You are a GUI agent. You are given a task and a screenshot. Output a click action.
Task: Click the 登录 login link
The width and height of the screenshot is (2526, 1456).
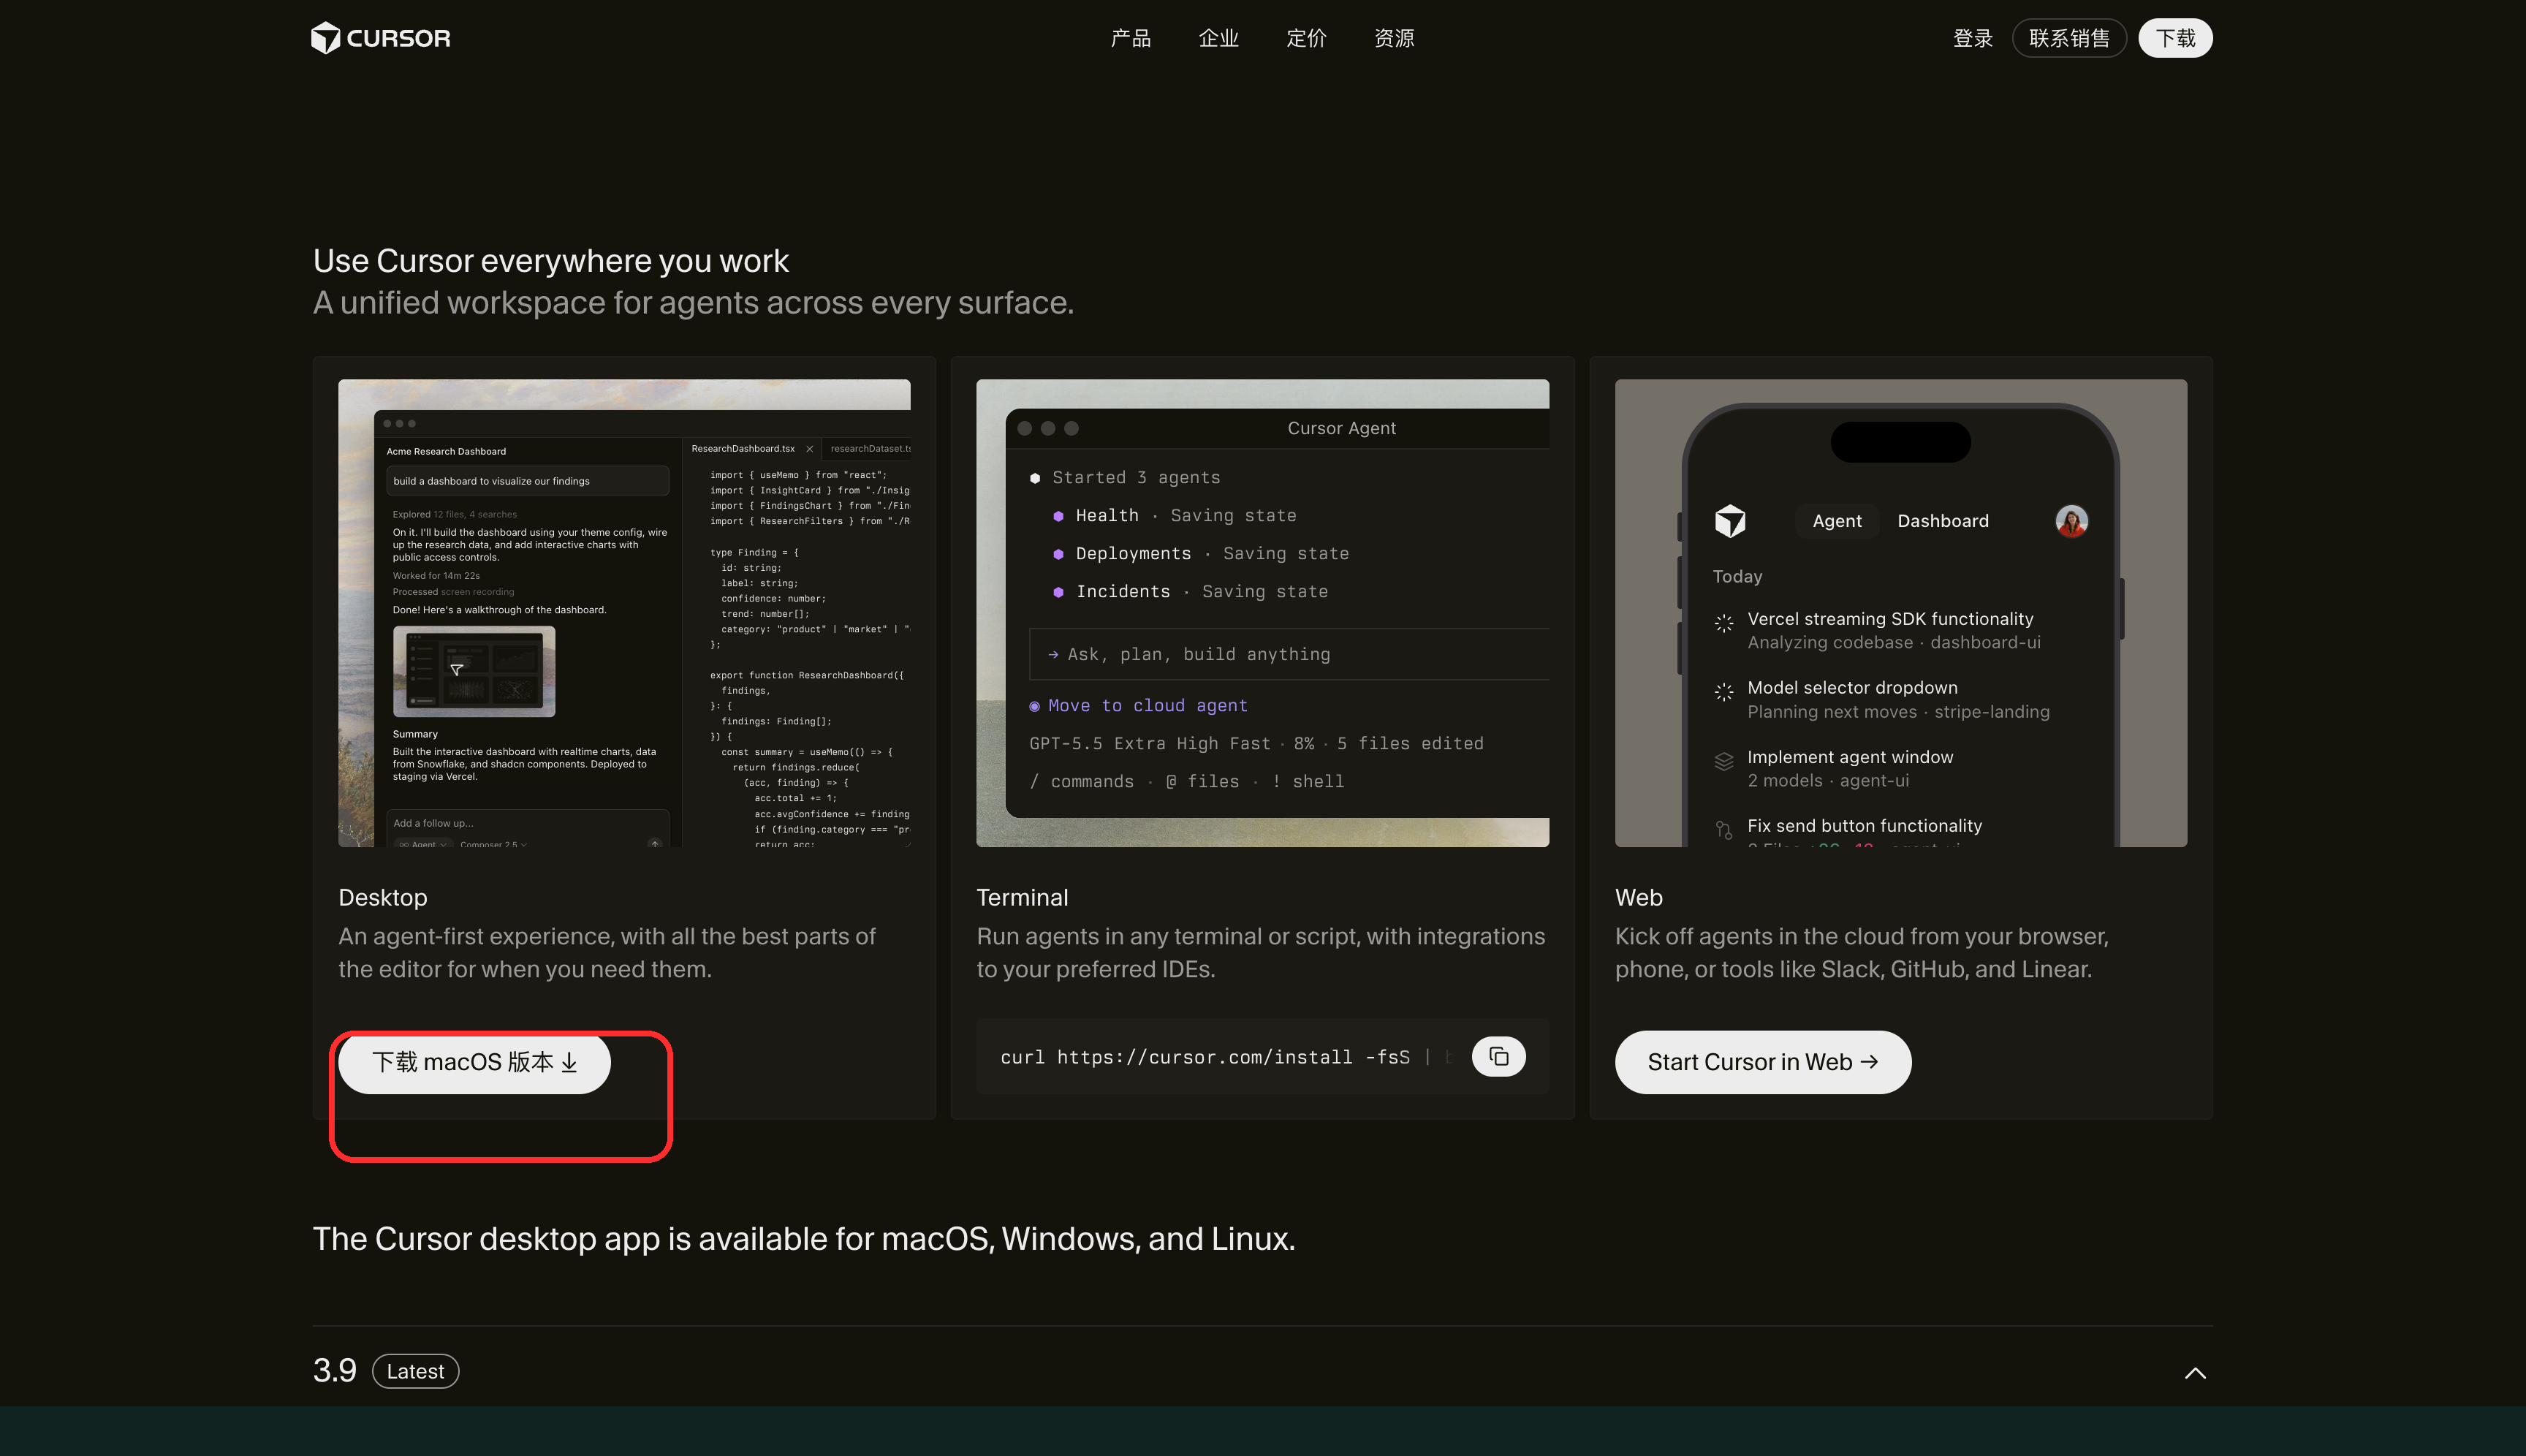(1972, 38)
